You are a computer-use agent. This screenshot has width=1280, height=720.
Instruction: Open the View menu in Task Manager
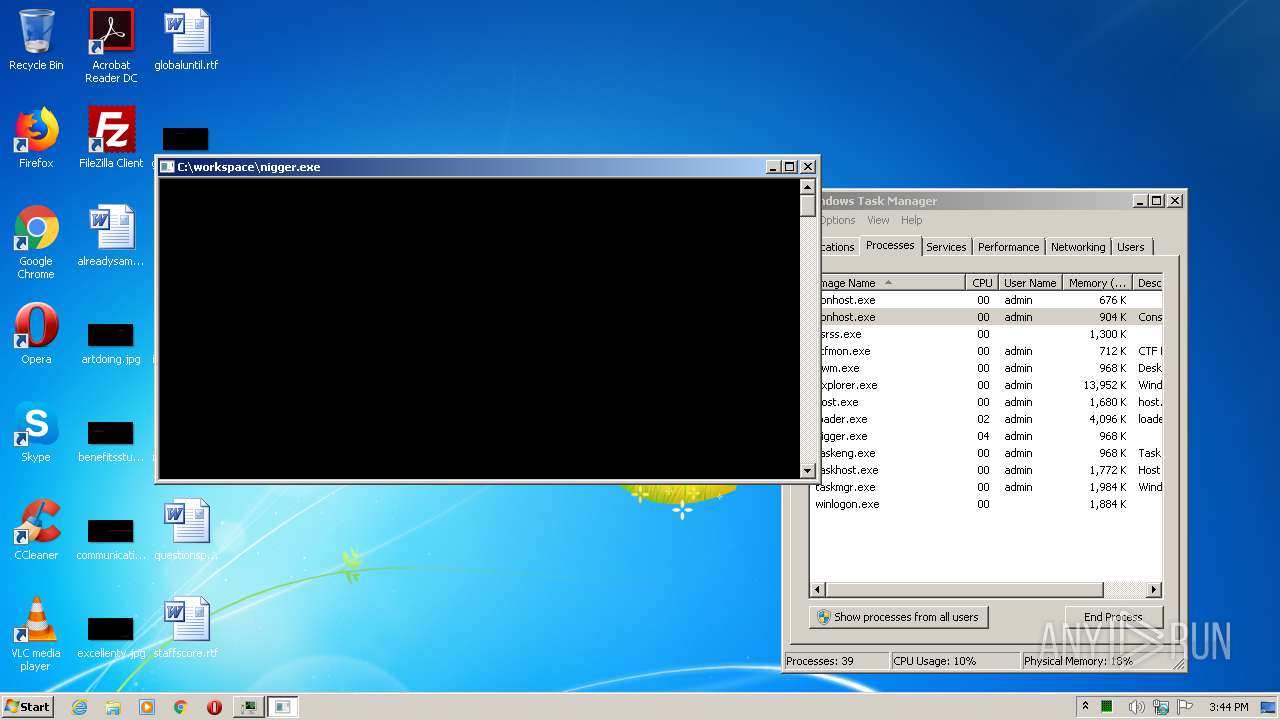(x=878, y=220)
